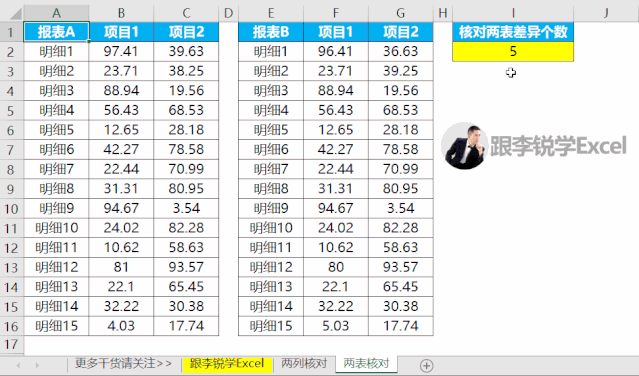
Task: Select cell B16 with value 4.03
Action: 121,326
